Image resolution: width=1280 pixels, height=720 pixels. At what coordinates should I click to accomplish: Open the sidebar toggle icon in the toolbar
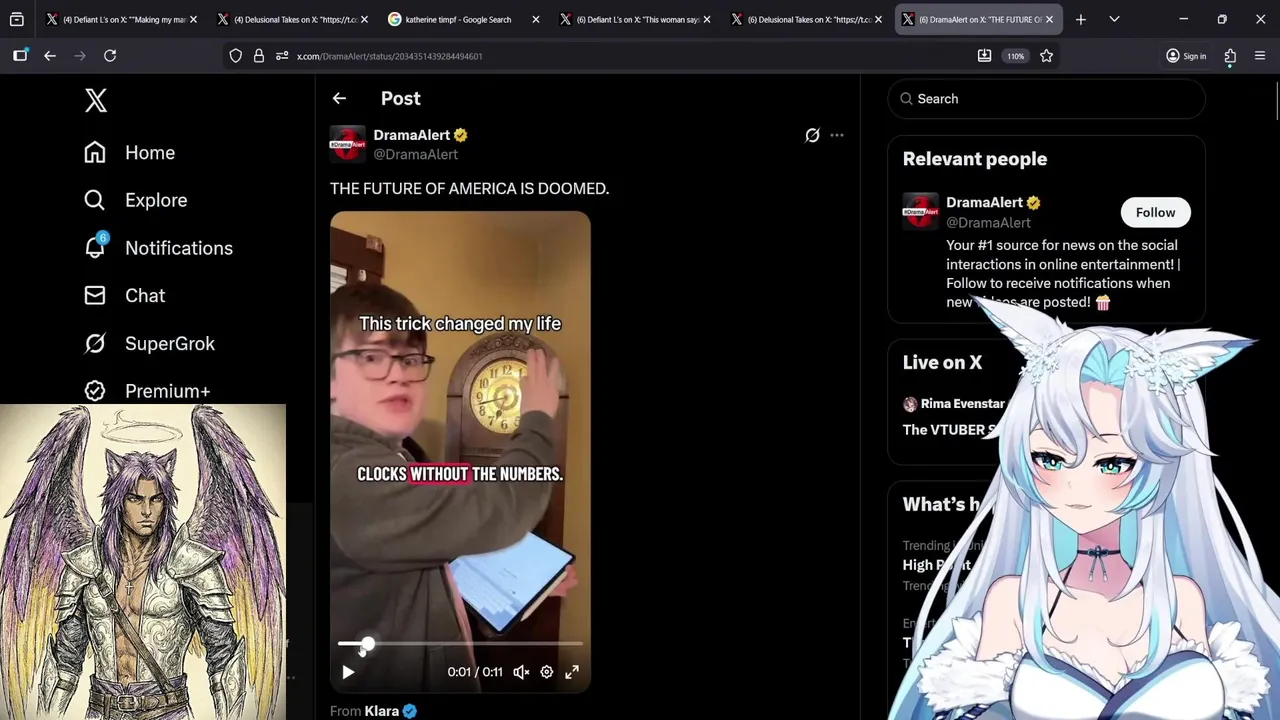click(20, 56)
